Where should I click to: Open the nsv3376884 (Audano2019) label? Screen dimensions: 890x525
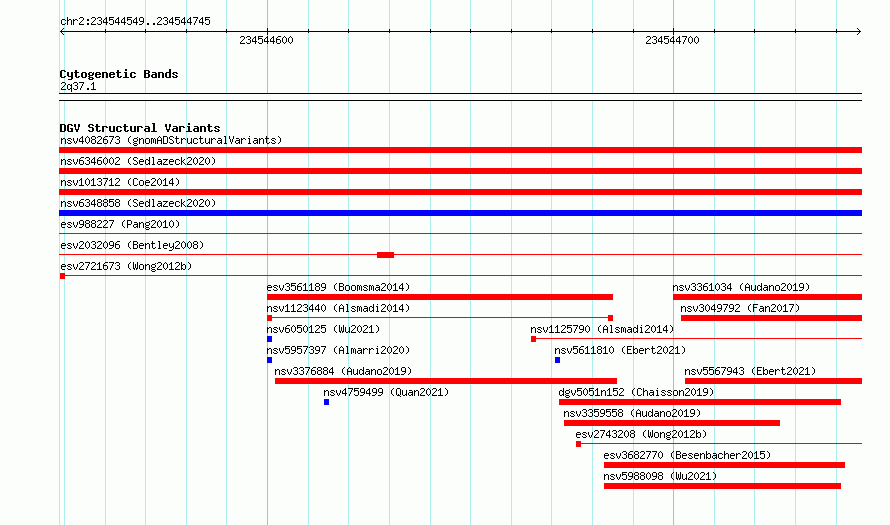tap(343, 371)
